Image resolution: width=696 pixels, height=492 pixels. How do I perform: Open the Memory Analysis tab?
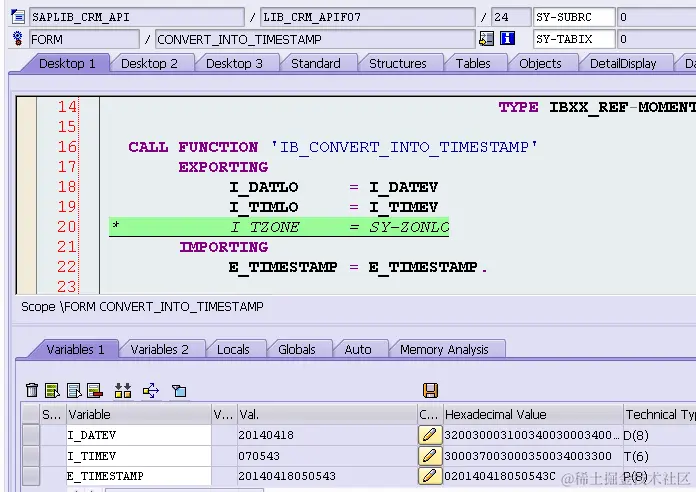pos(444,349)
